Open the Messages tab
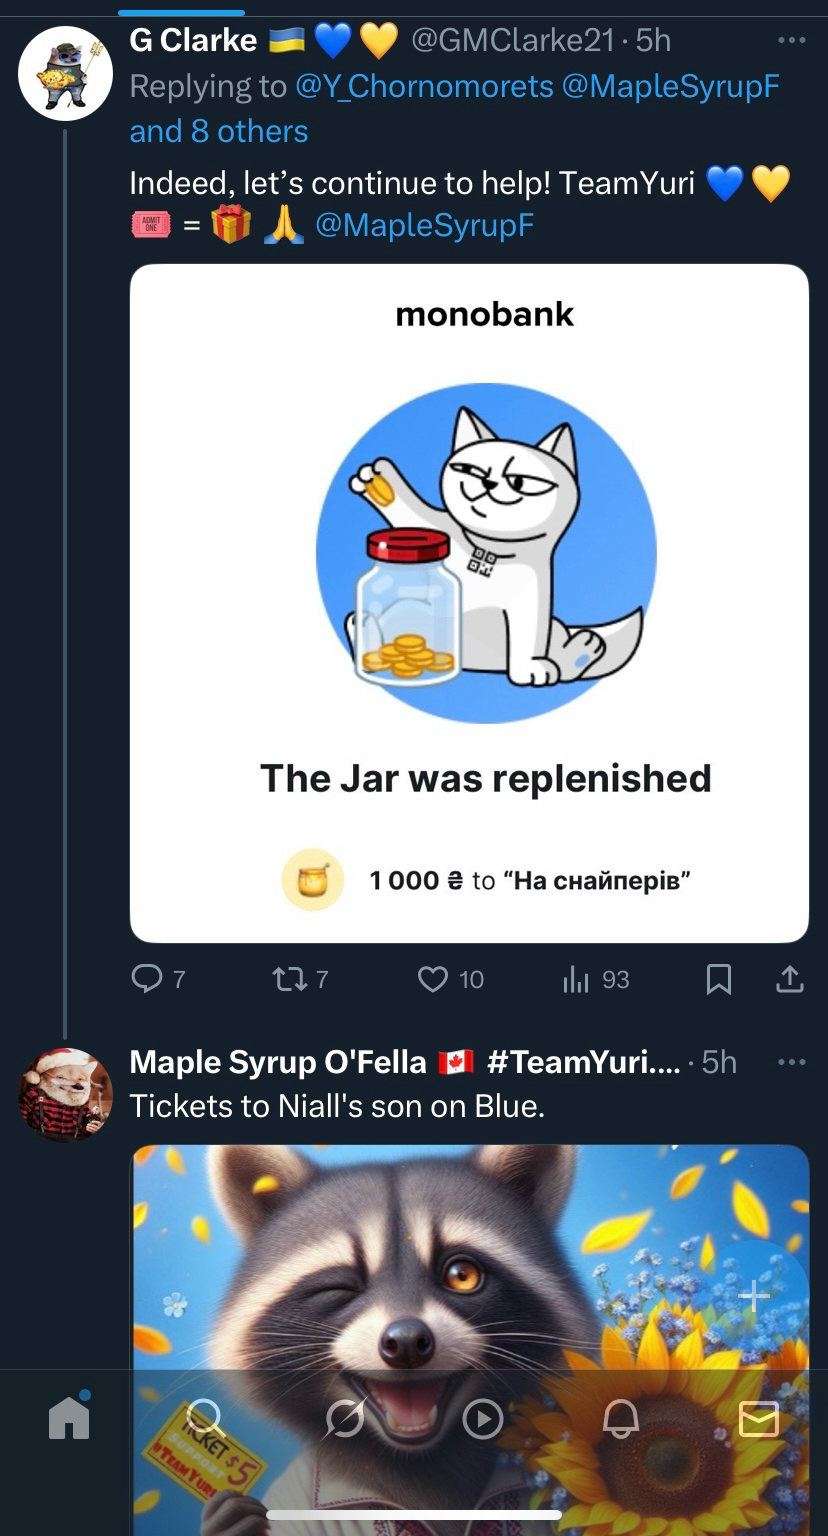This screenshot has height=1536, width=828. tap(758, 1418)
